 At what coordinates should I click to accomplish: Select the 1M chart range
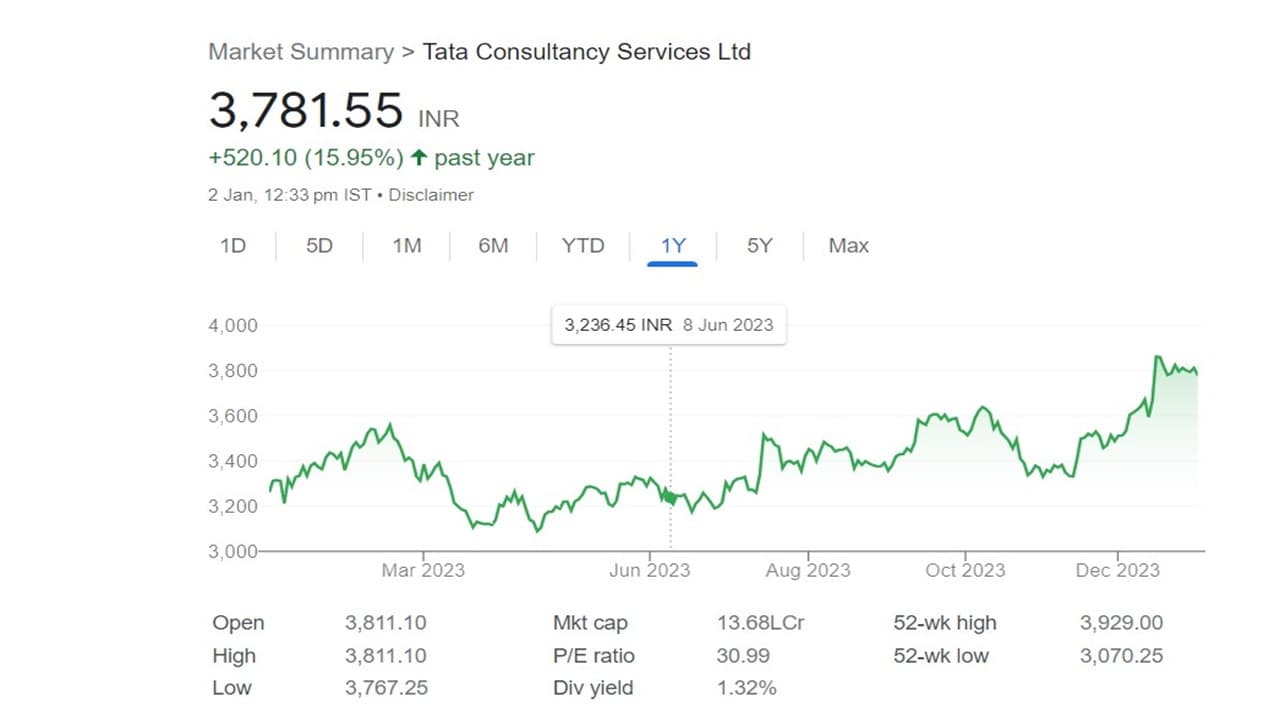(407, 246)
